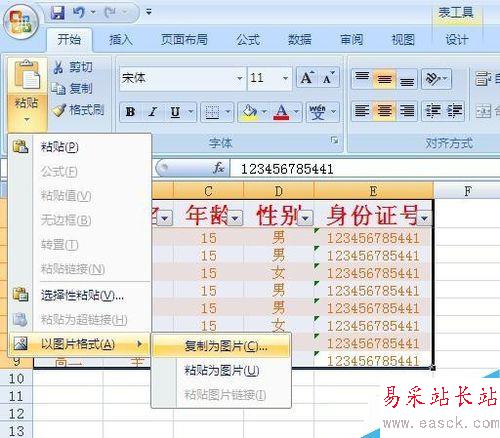Select column D header
500x438 pixels.
coord(279,191)
